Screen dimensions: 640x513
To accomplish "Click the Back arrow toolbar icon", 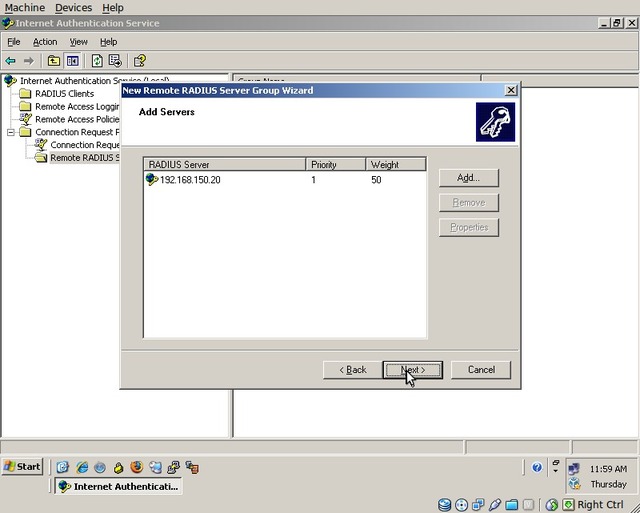I will [11, 61].
